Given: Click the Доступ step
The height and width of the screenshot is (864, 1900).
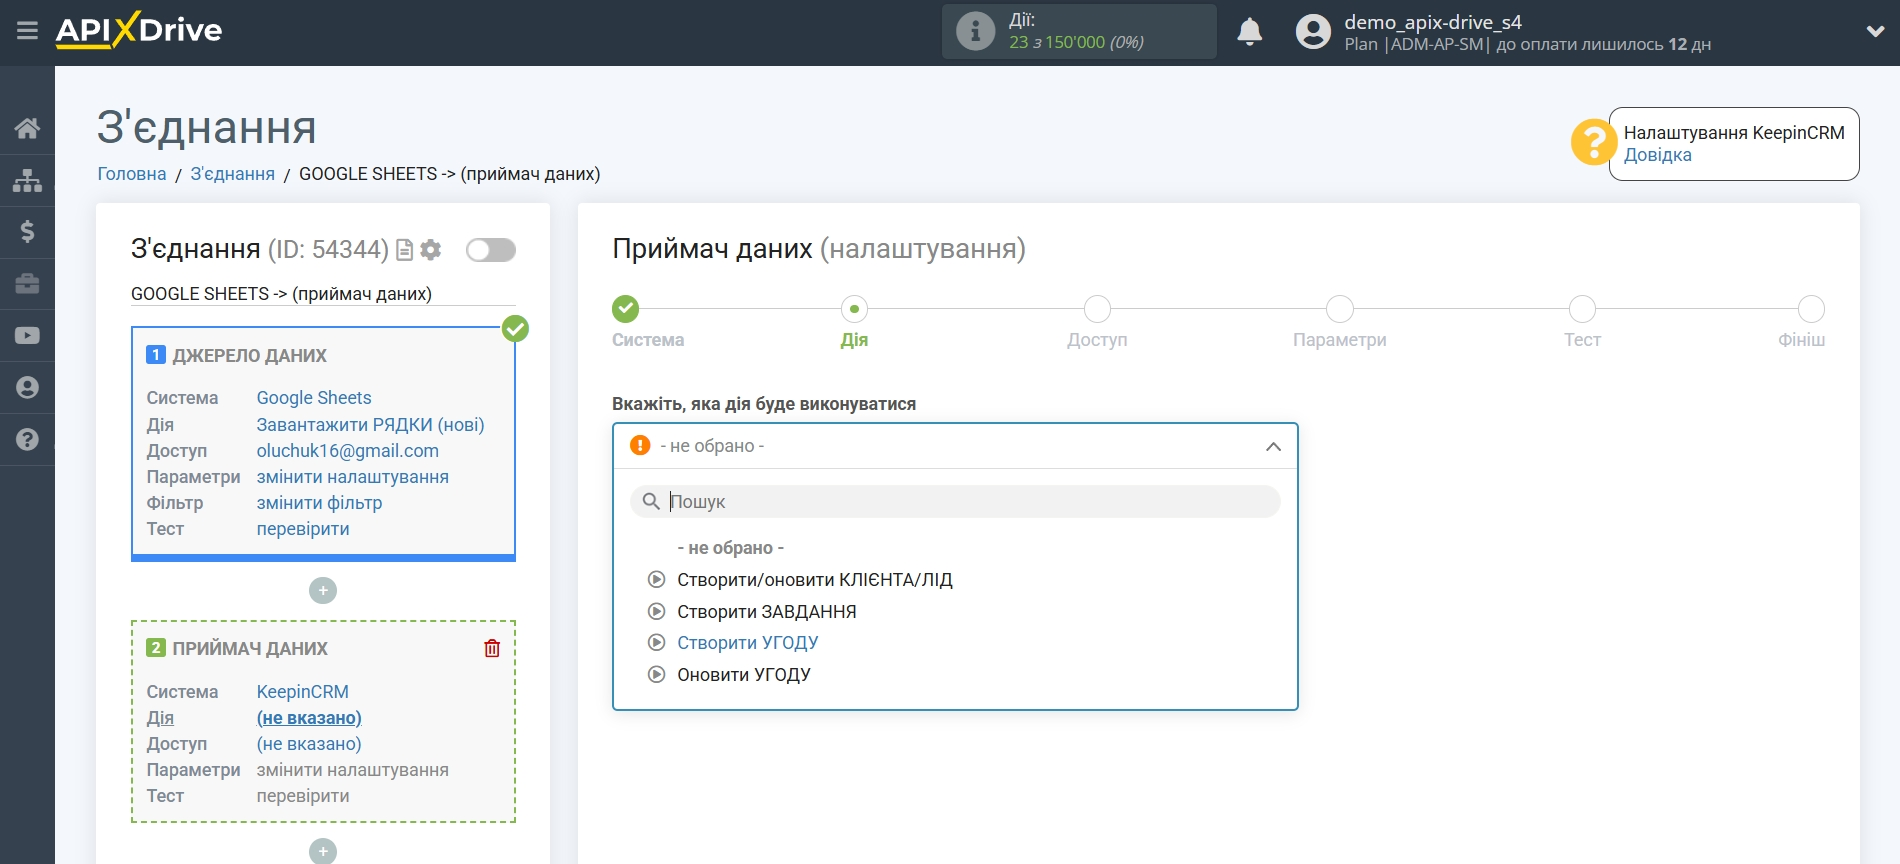Looking at the screenshot, I should coord(1097,309).
